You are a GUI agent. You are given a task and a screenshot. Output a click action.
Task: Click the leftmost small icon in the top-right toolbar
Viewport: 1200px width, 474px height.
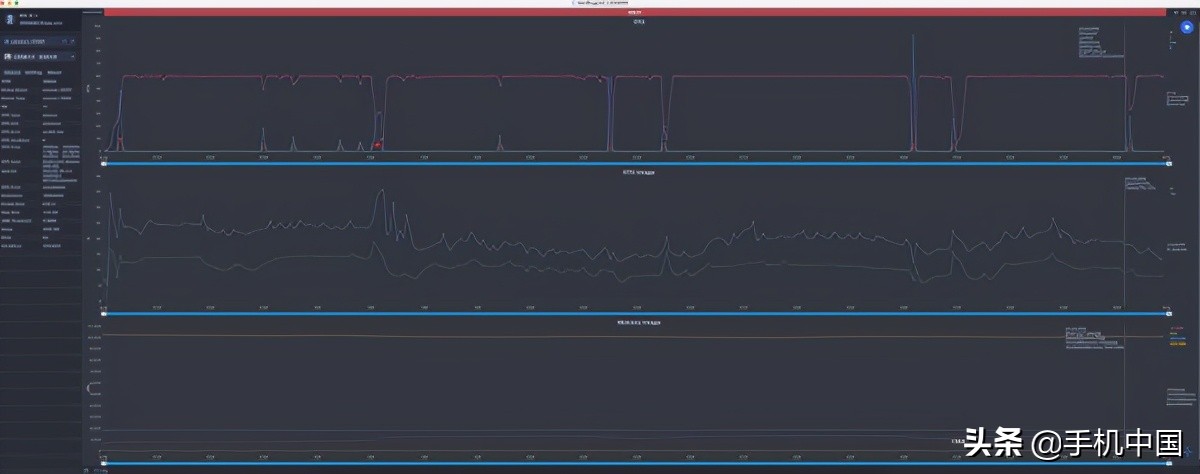click(x=1177, y=13)
